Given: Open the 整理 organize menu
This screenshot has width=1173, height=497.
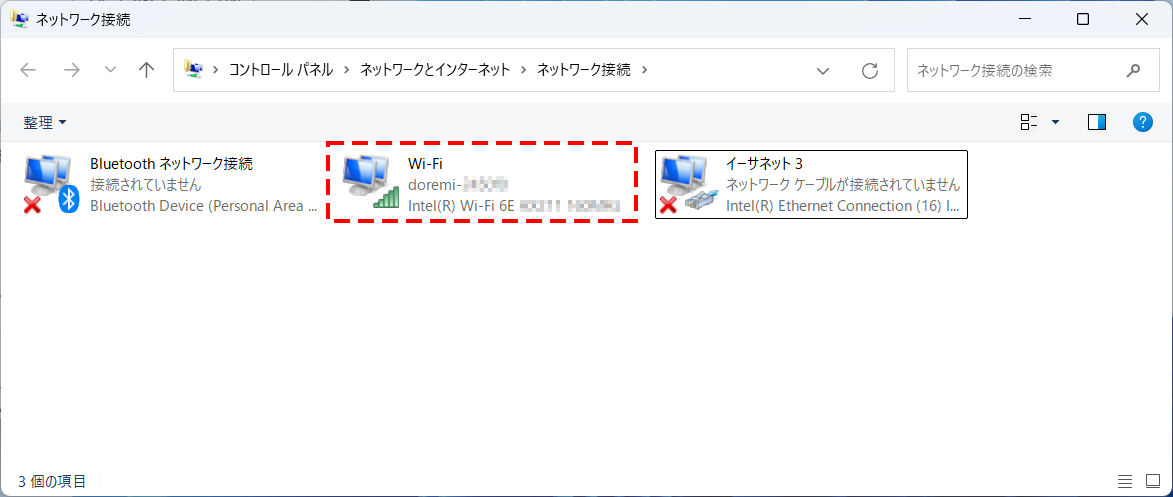Looking at the screenshot, I should (45, 122).
